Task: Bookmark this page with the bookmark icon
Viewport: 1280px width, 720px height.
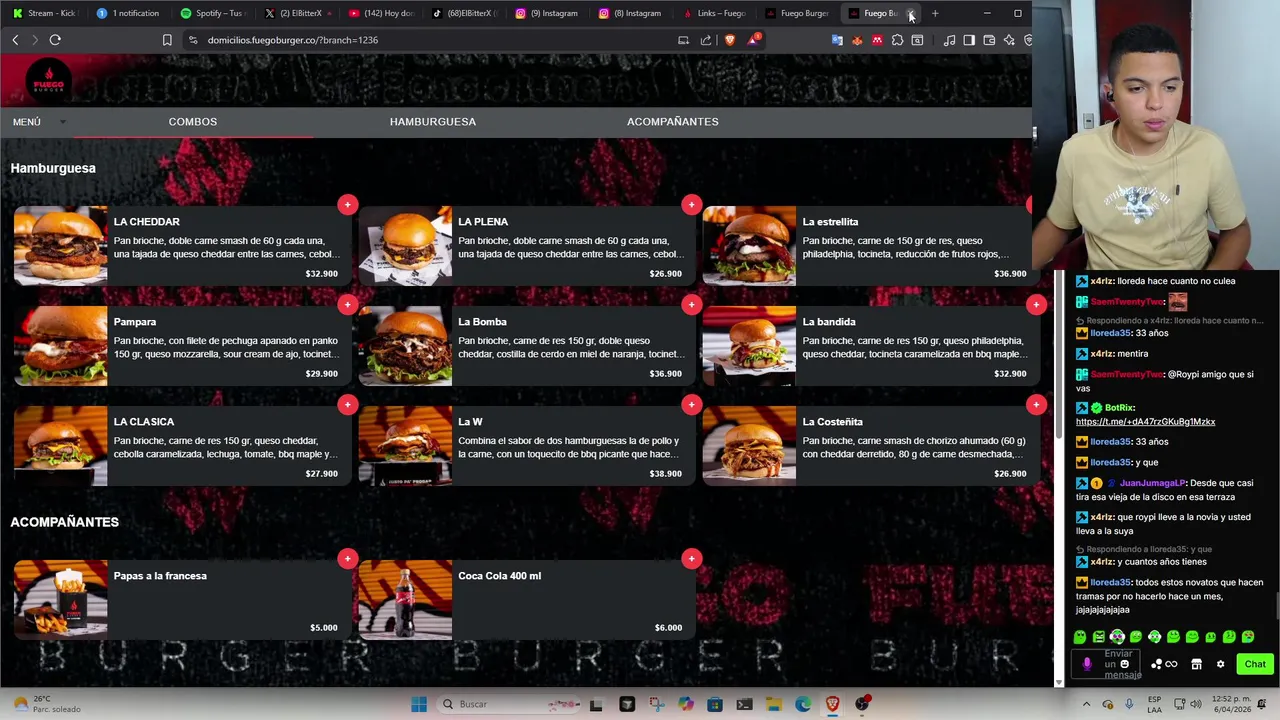Action: tap(167, 40)
